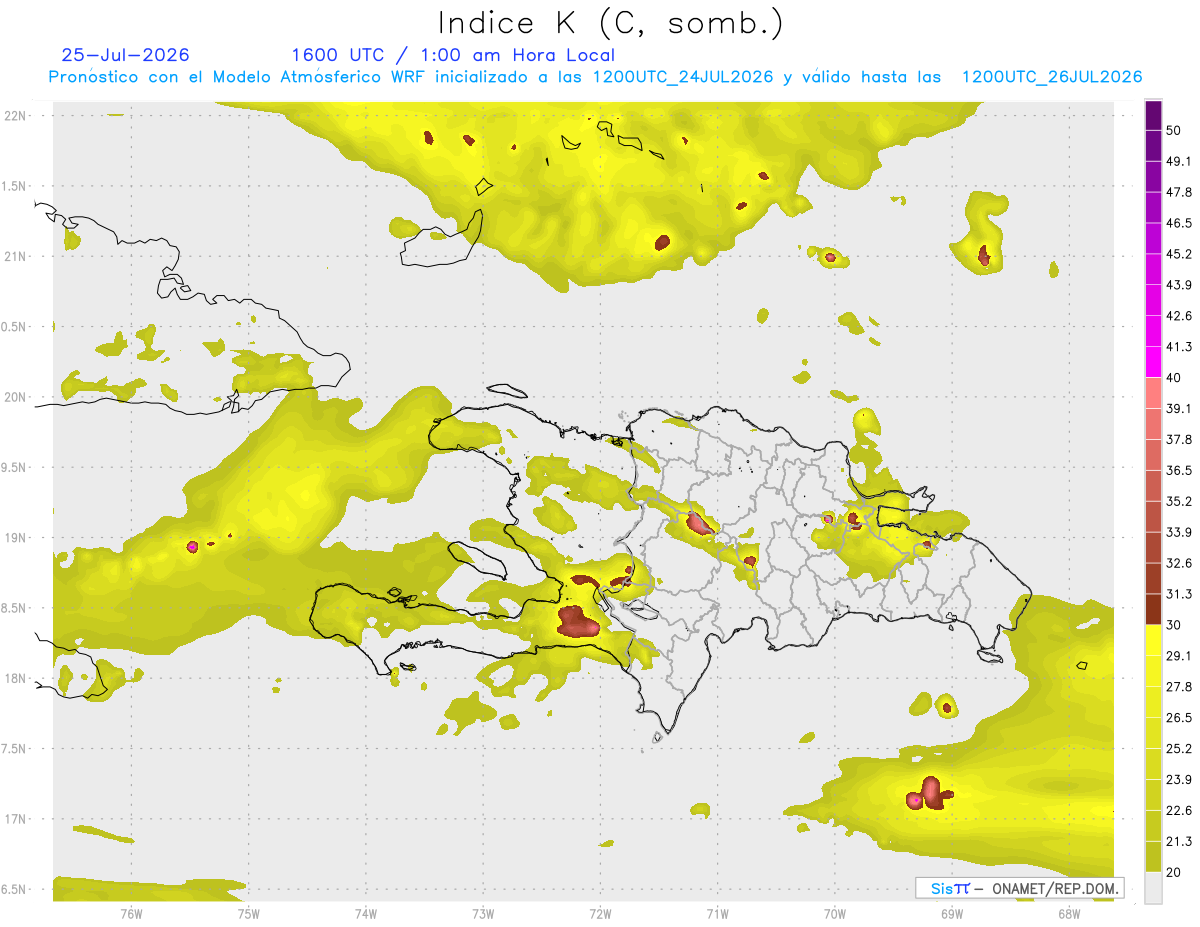Image resolution: width=1200 pixels, height=927 pixels.
Task: Click the latitude axis label "18N"
Action: (x=16, y=679)
